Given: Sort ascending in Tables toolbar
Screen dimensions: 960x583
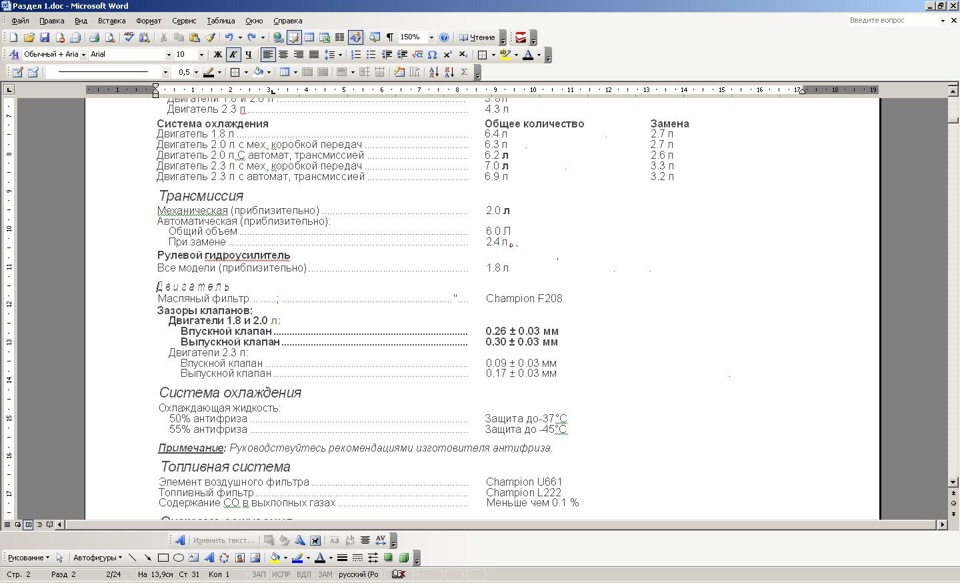Looking at the screenshot, I should [x=433, y=72].
